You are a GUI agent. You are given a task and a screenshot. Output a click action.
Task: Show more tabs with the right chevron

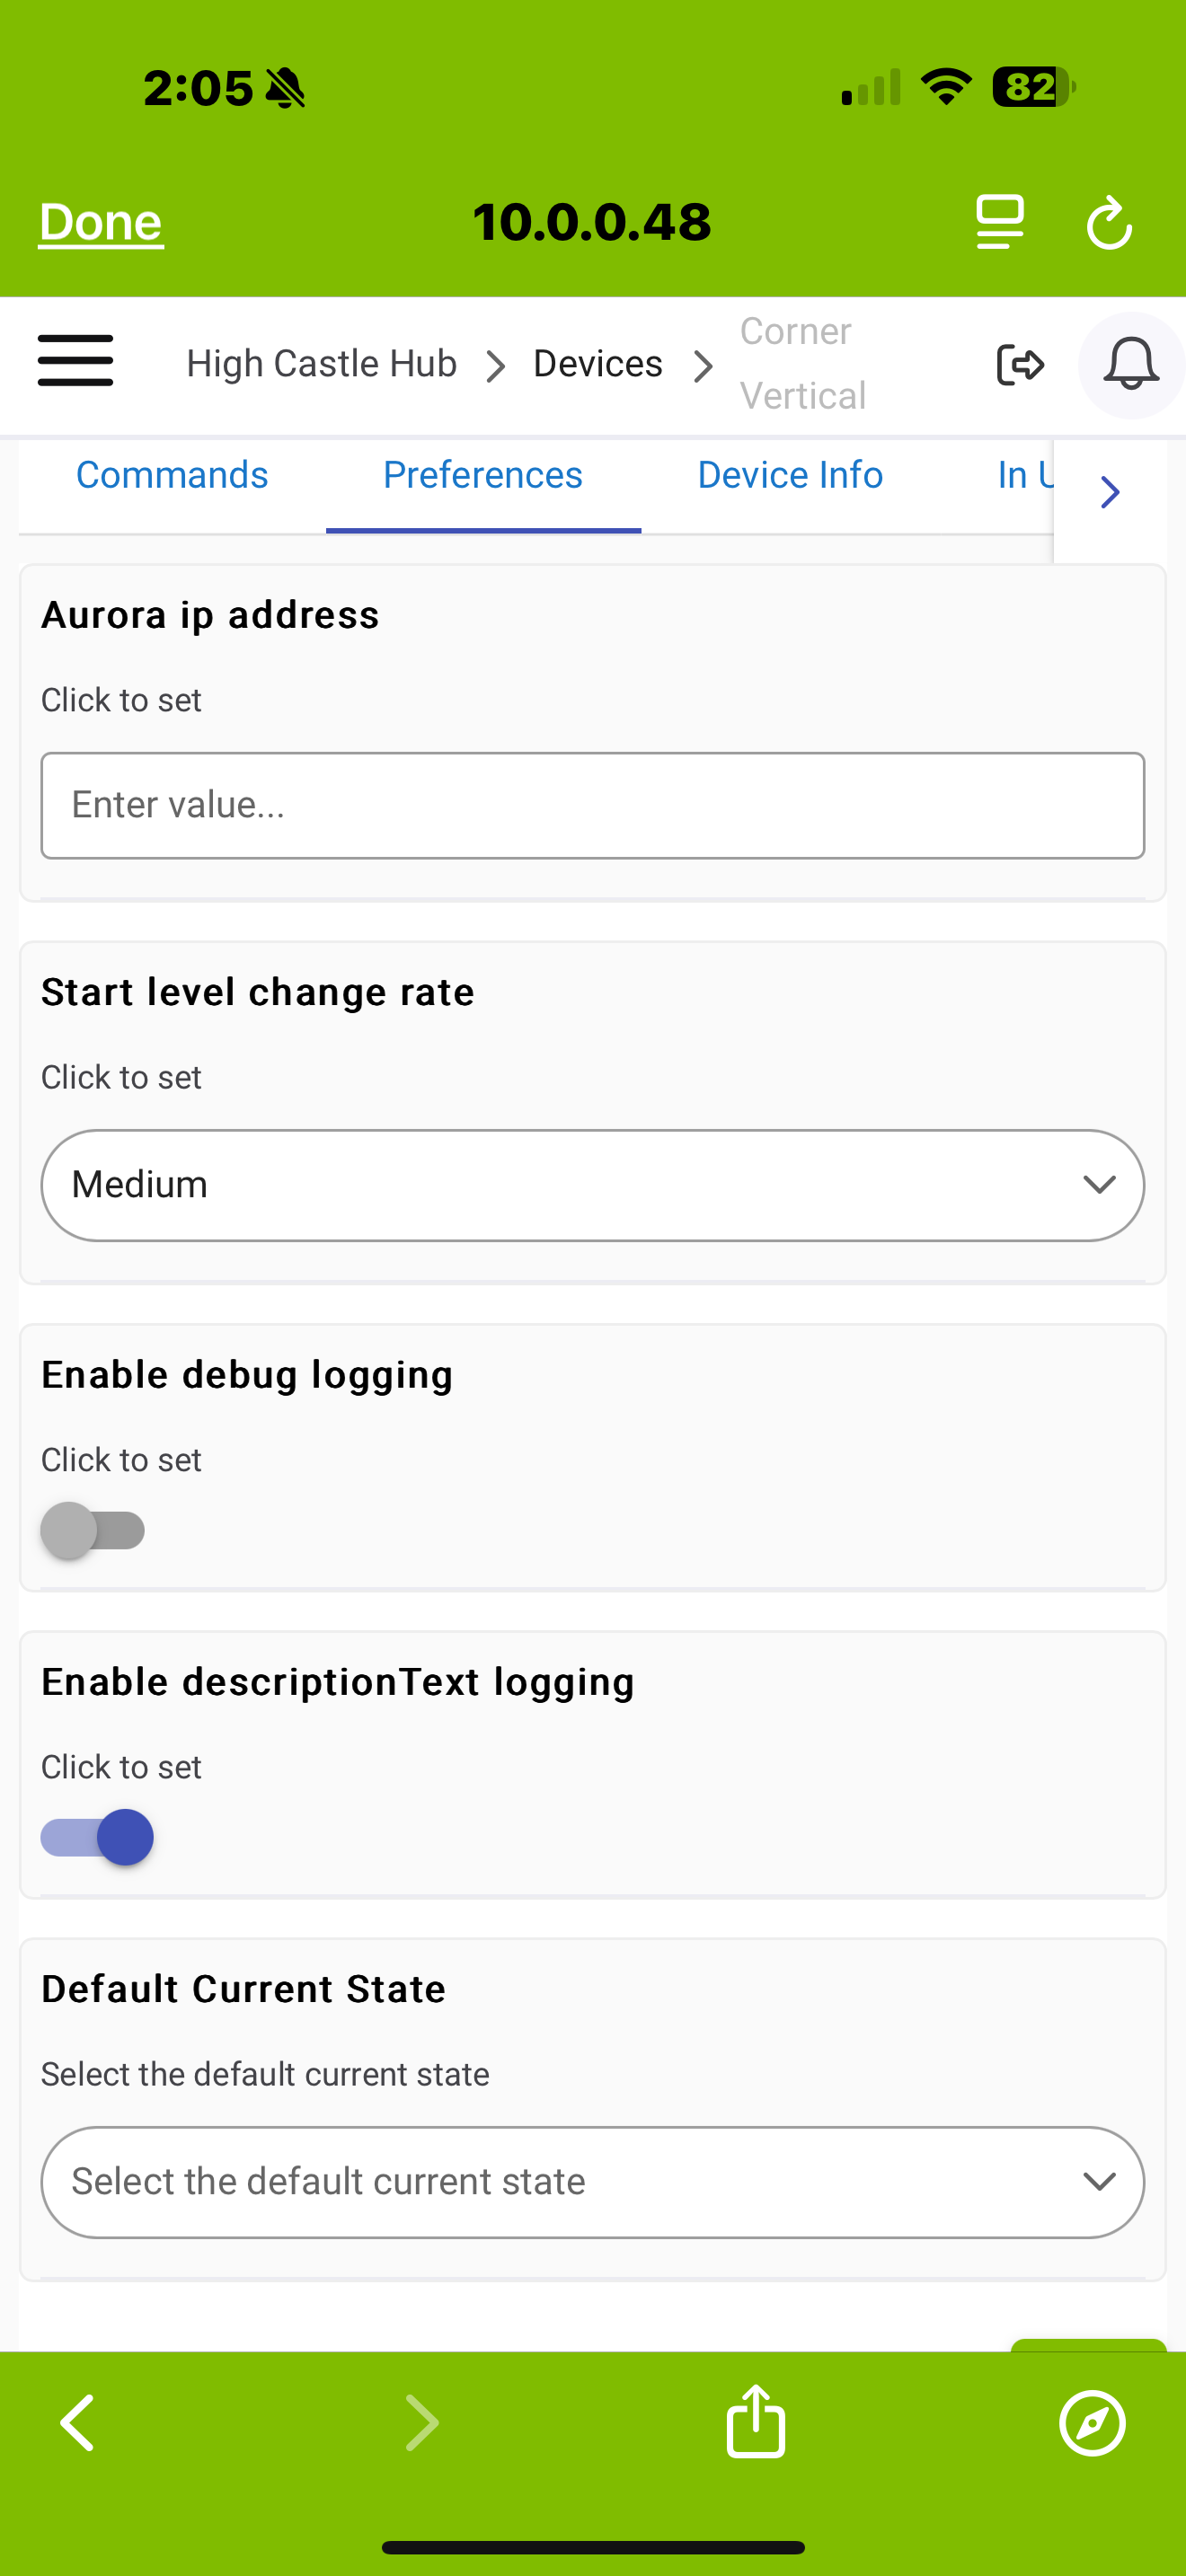point(1109,493)
